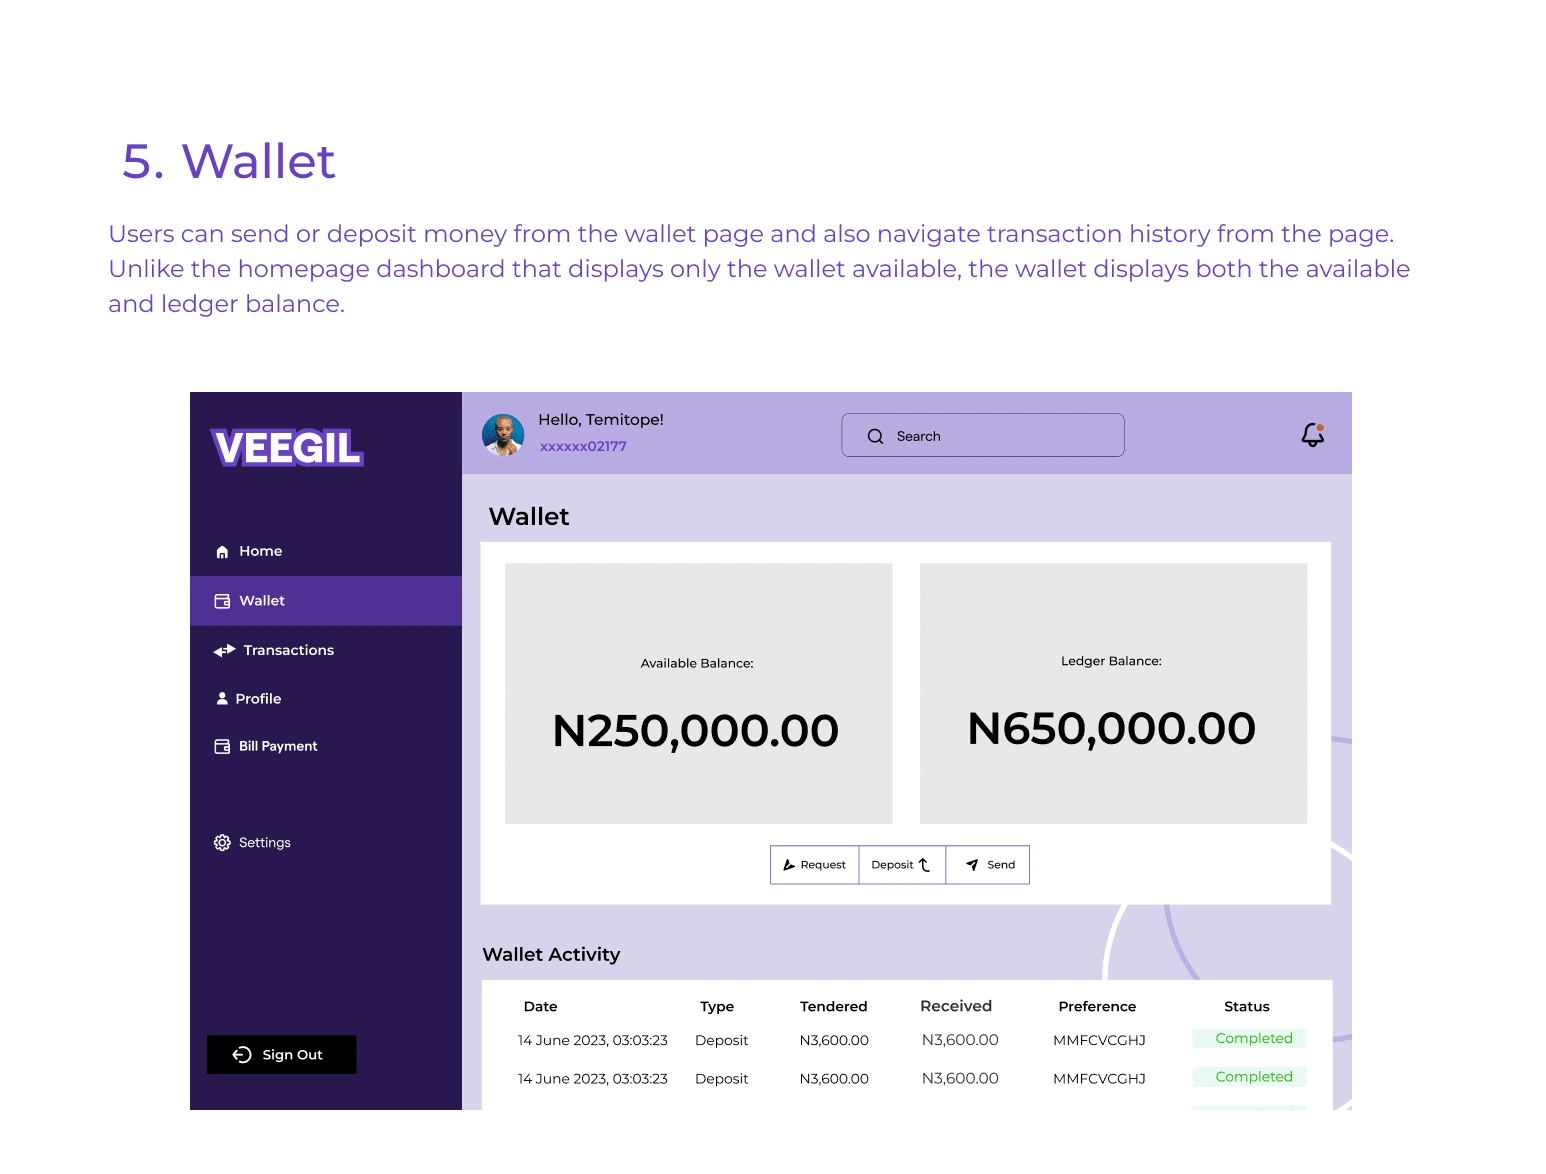
Task: Click the Profile person icon
Action: click(x=222, y=699)
